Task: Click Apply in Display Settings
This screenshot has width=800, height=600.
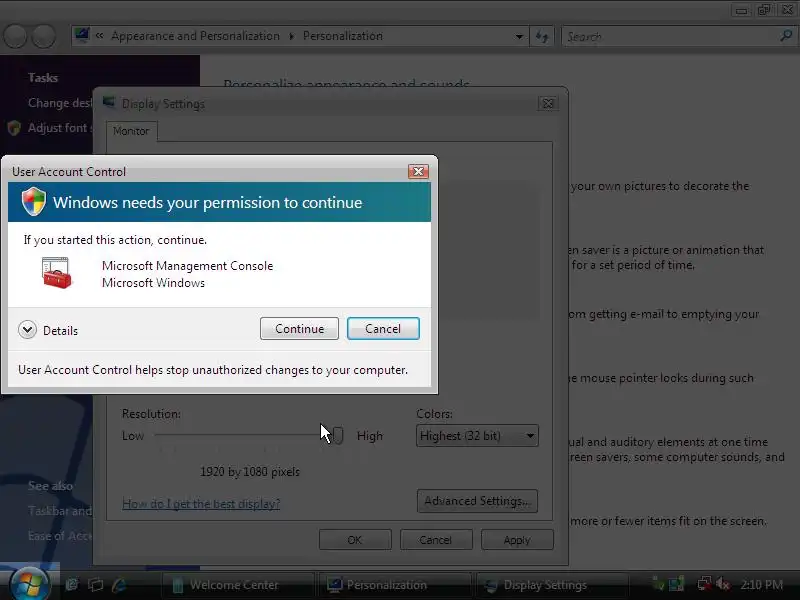Action: coord(517,540)
